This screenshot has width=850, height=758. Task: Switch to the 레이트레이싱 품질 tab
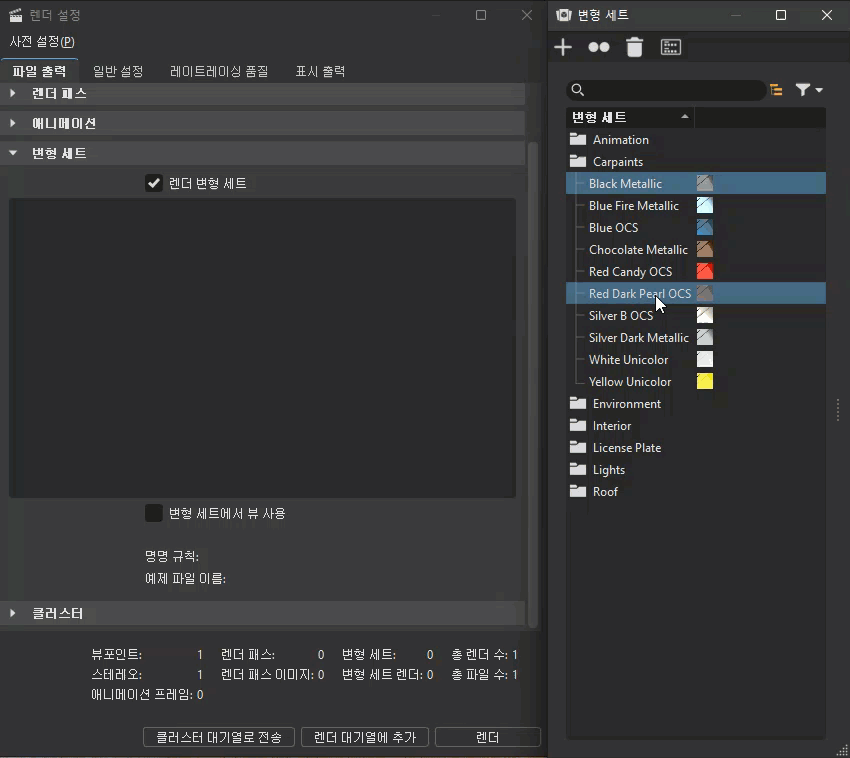(x=219, y=71)
